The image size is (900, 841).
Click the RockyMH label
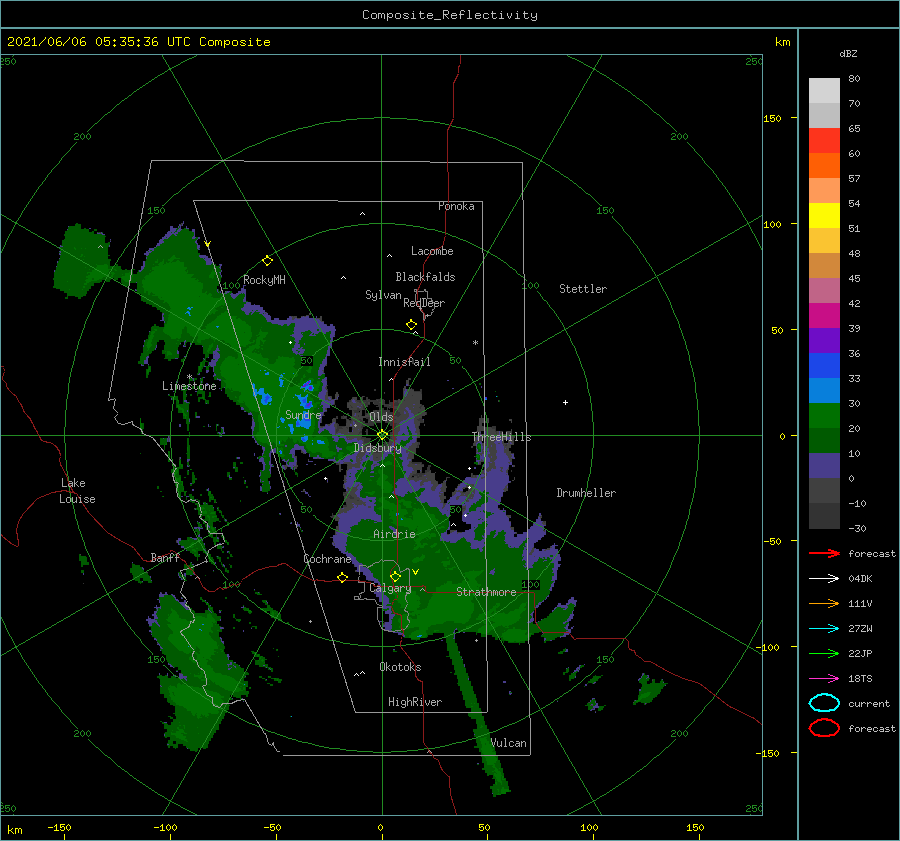pos(264,280)
